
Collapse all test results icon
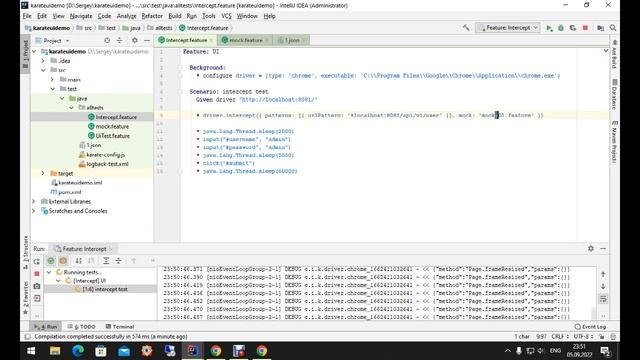pyautogui.click(x=118, y=260)
